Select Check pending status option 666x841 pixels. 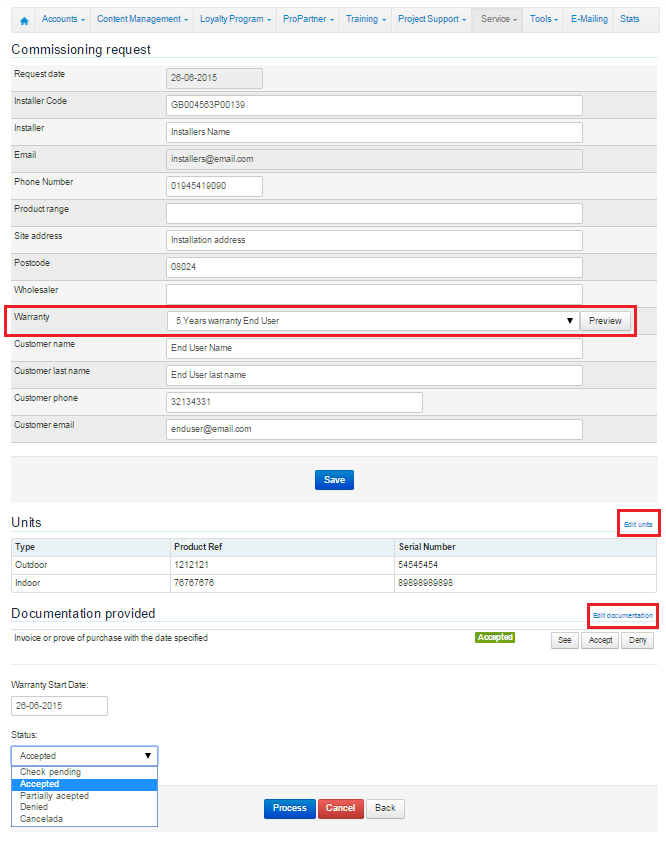click(50, 772)
